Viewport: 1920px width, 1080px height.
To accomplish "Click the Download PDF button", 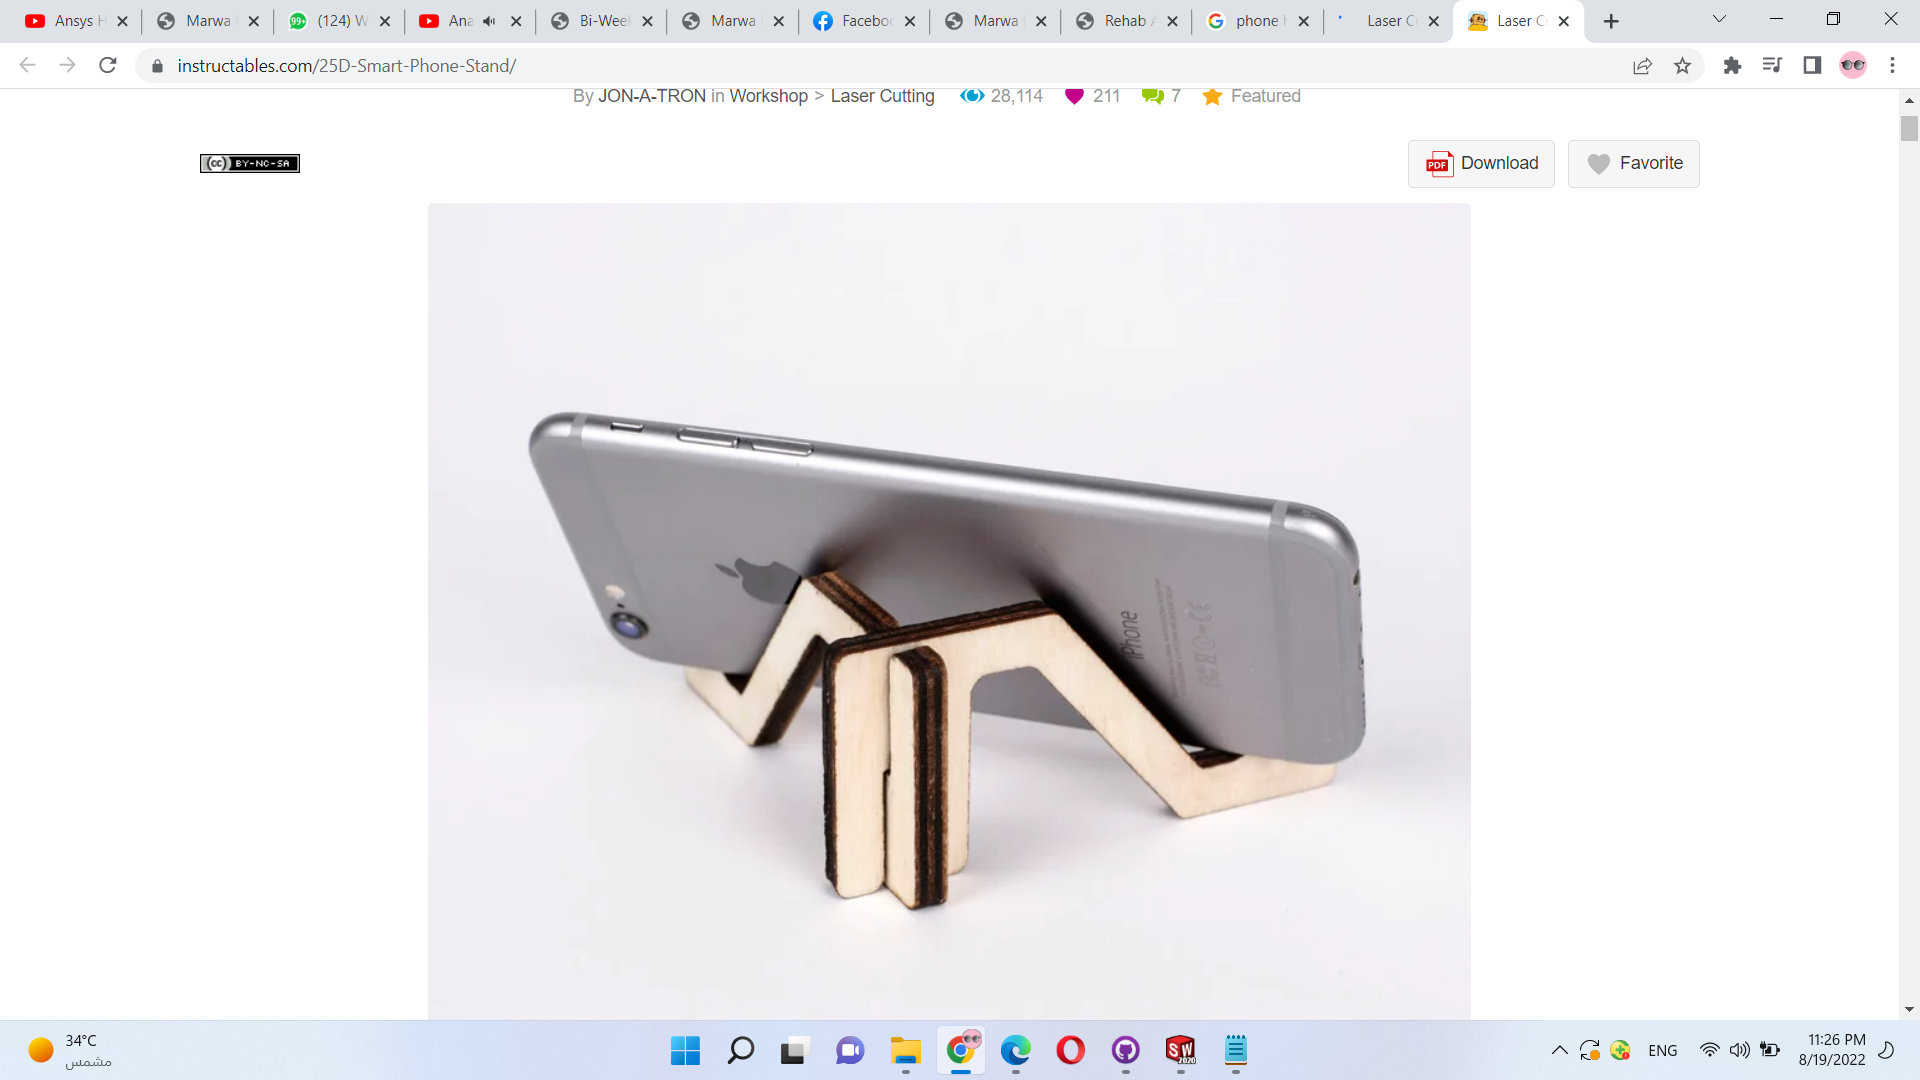I will click(x=1481, y=163).
